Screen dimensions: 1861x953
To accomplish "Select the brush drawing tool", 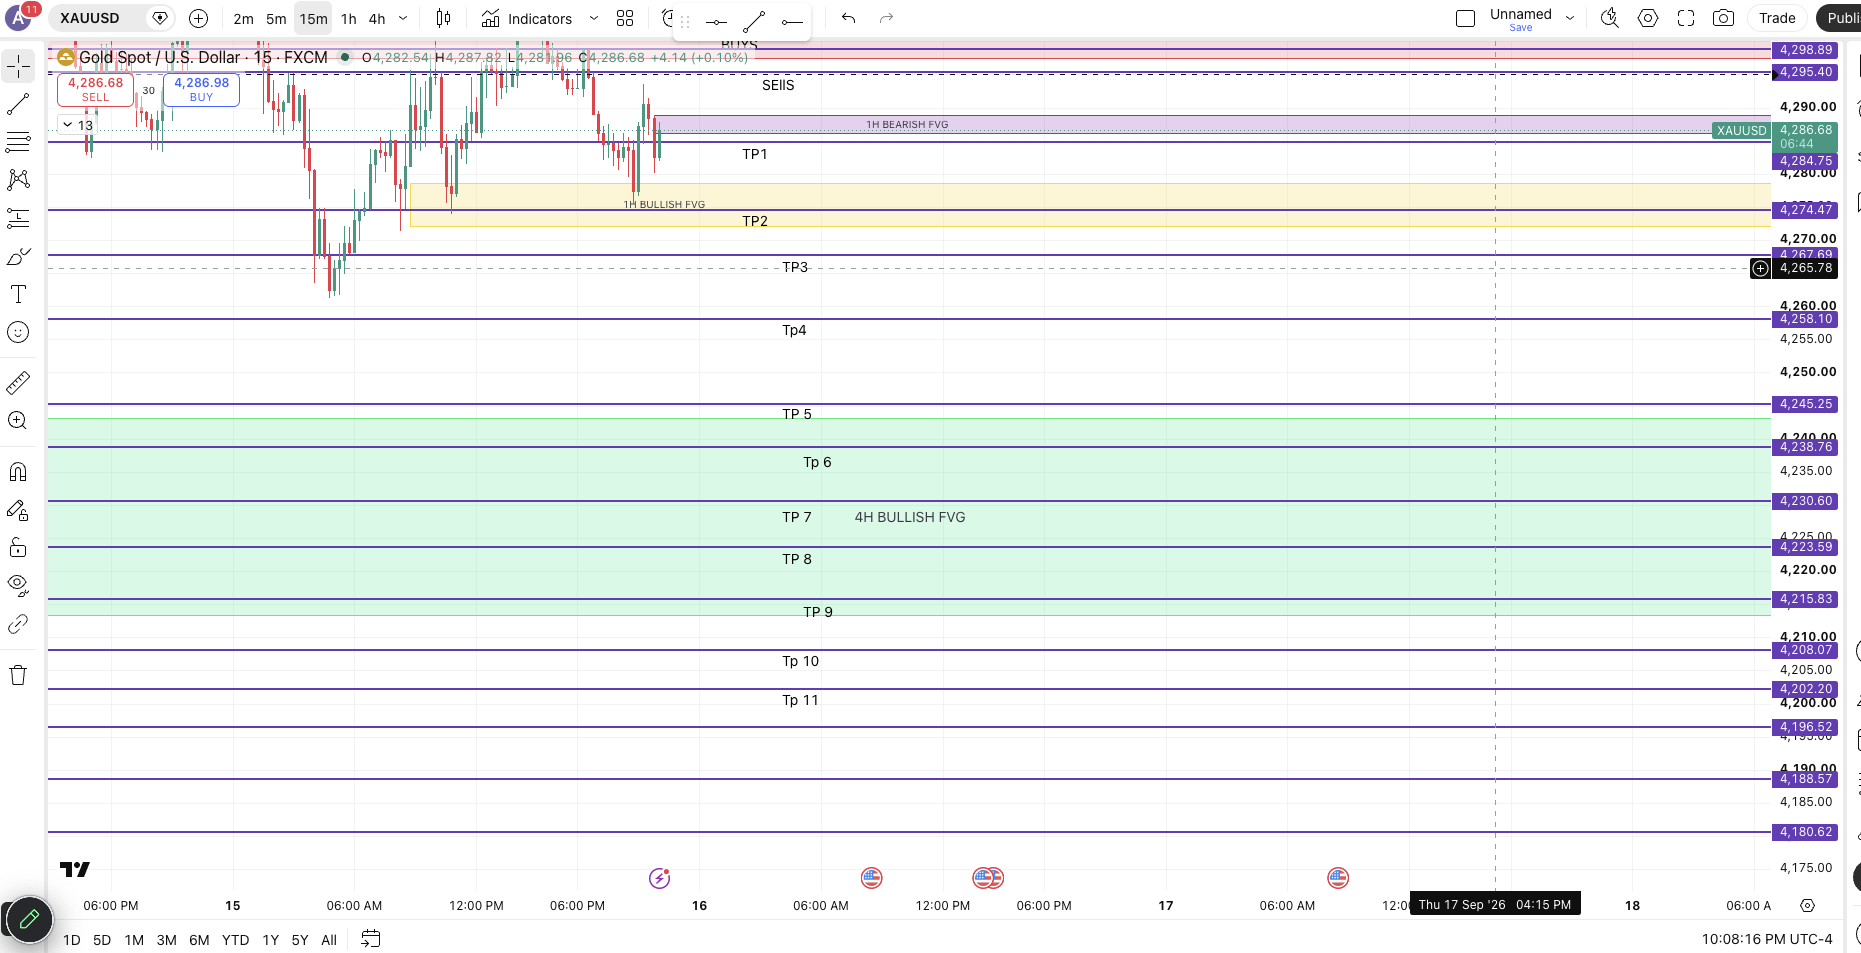I will pos(18,257).
